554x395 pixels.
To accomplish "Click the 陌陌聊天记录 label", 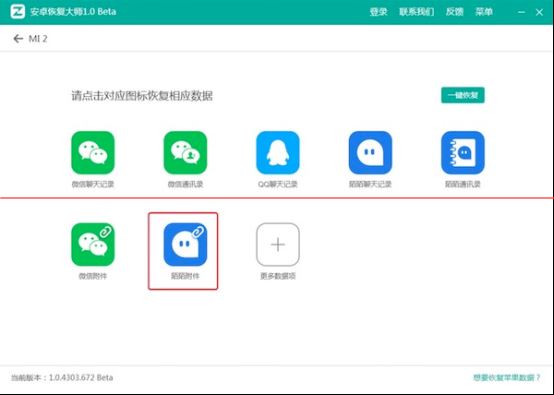I will (370, 184).
